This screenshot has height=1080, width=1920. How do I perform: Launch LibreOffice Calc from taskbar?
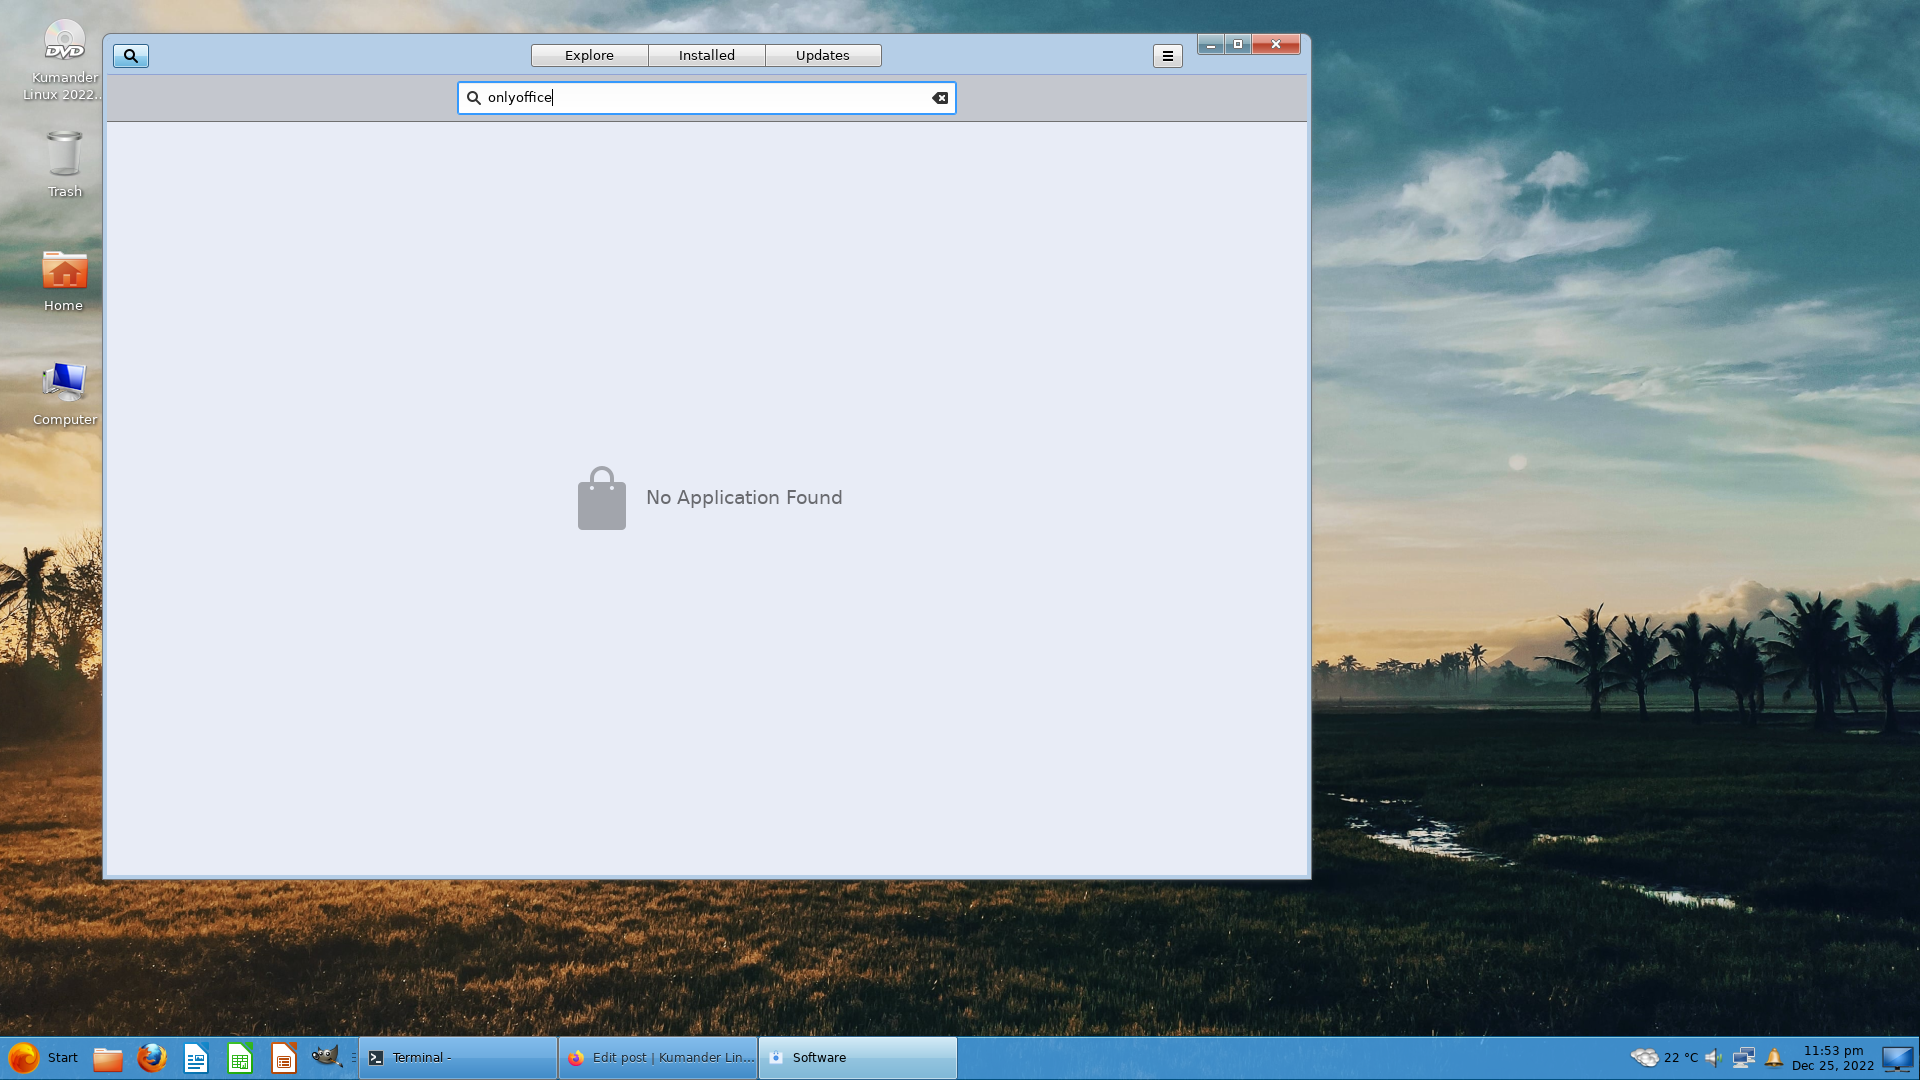pyautogui.click(x=240, y=1058)
